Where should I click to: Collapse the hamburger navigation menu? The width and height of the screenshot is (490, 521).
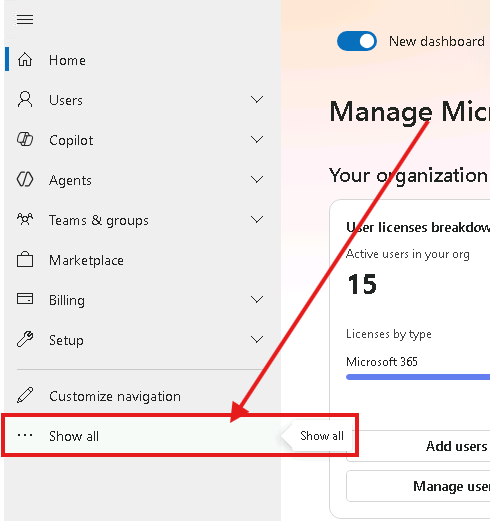point(25,19)
